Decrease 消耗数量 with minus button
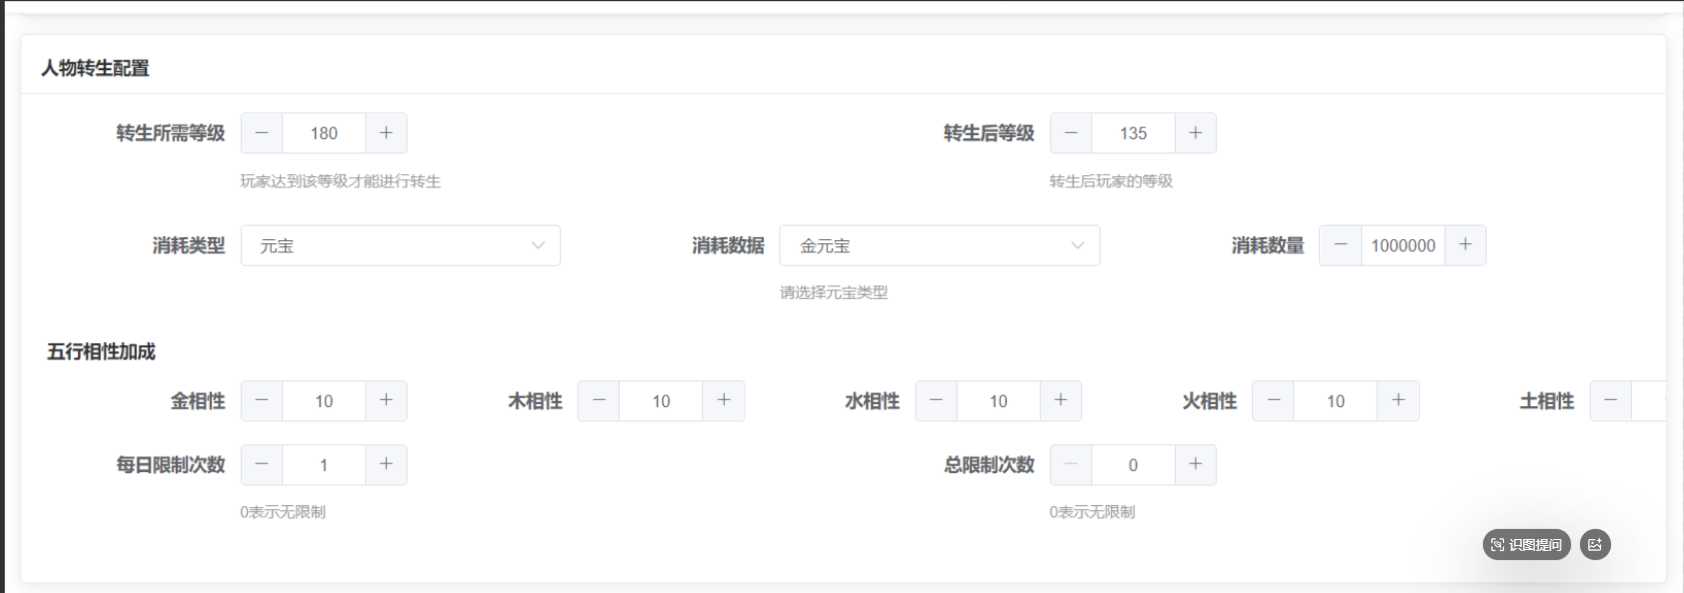Image resolution: width=1684 pixels, height=593 pixels. point(1341,245)
